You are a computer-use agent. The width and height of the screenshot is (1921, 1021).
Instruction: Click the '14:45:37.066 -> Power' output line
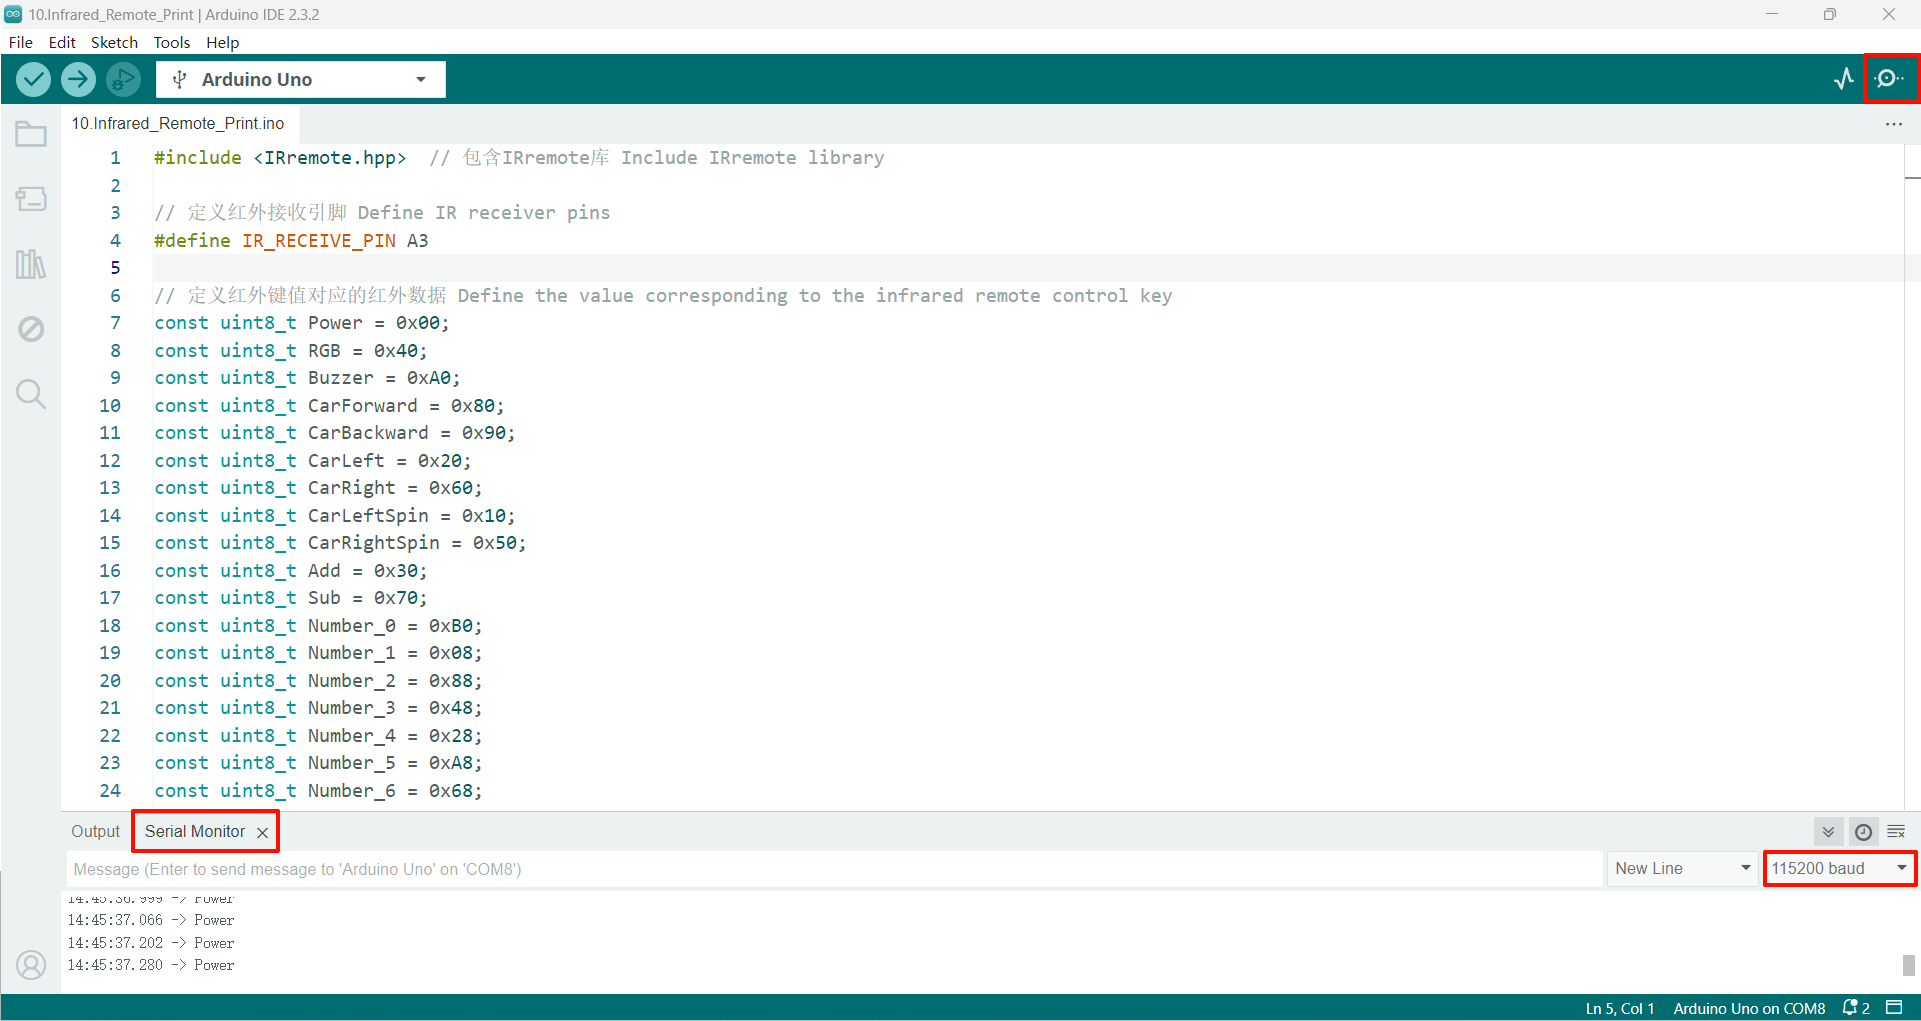151,920
